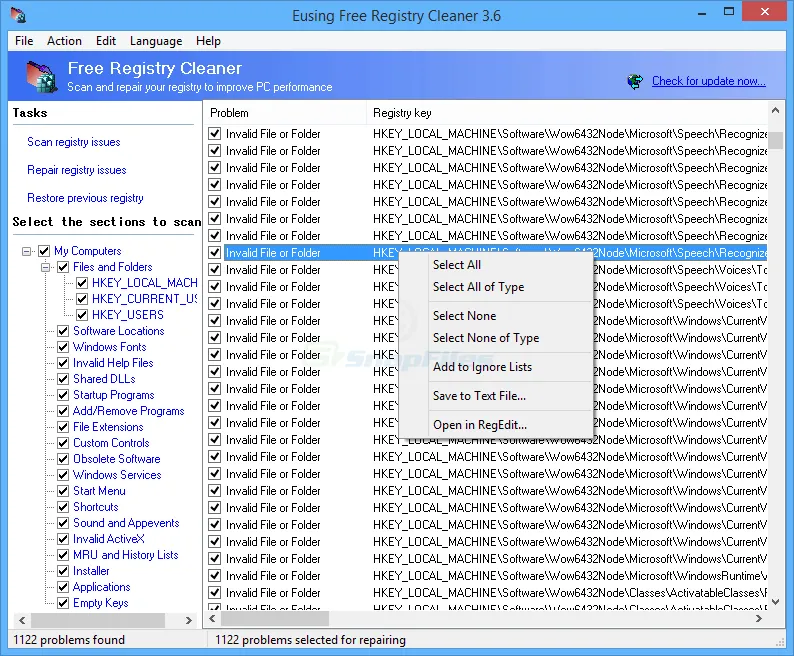Minimize the Registry Cleaner window
This screenshot has height=656, width=794.
point(702,13)
